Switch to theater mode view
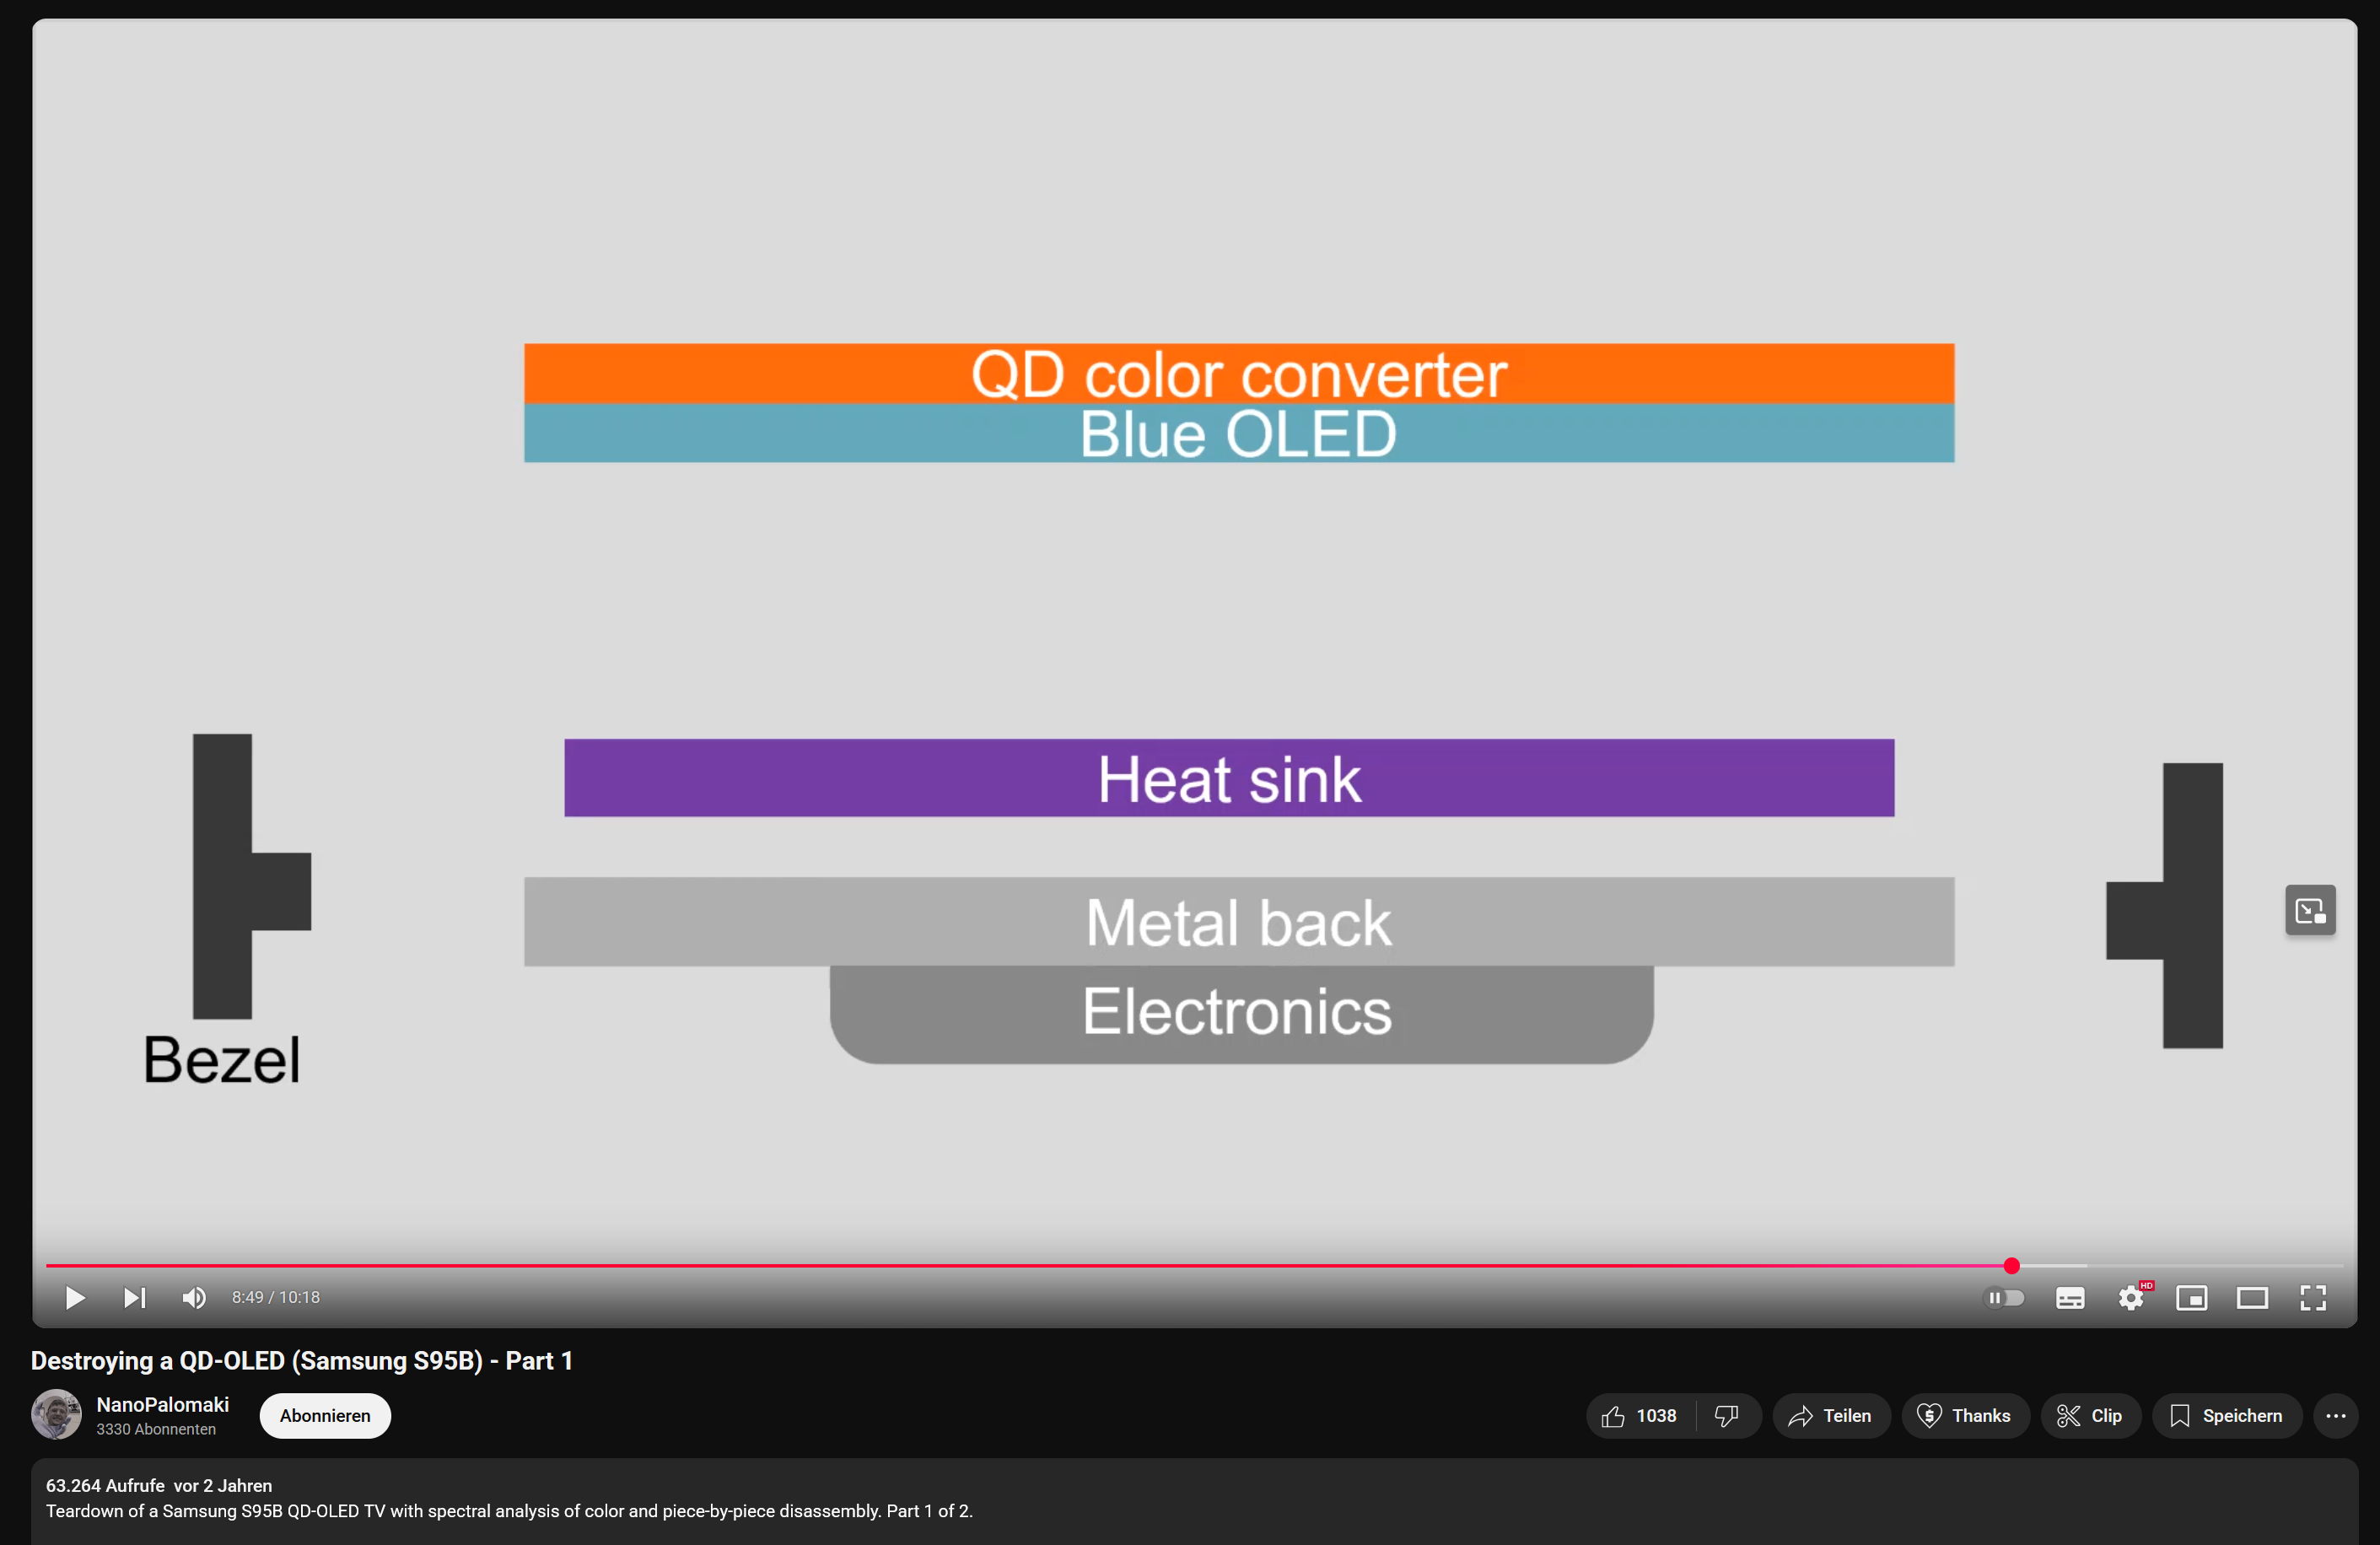This screenshot has height=1545, width=2380. pos(2252,1298)
